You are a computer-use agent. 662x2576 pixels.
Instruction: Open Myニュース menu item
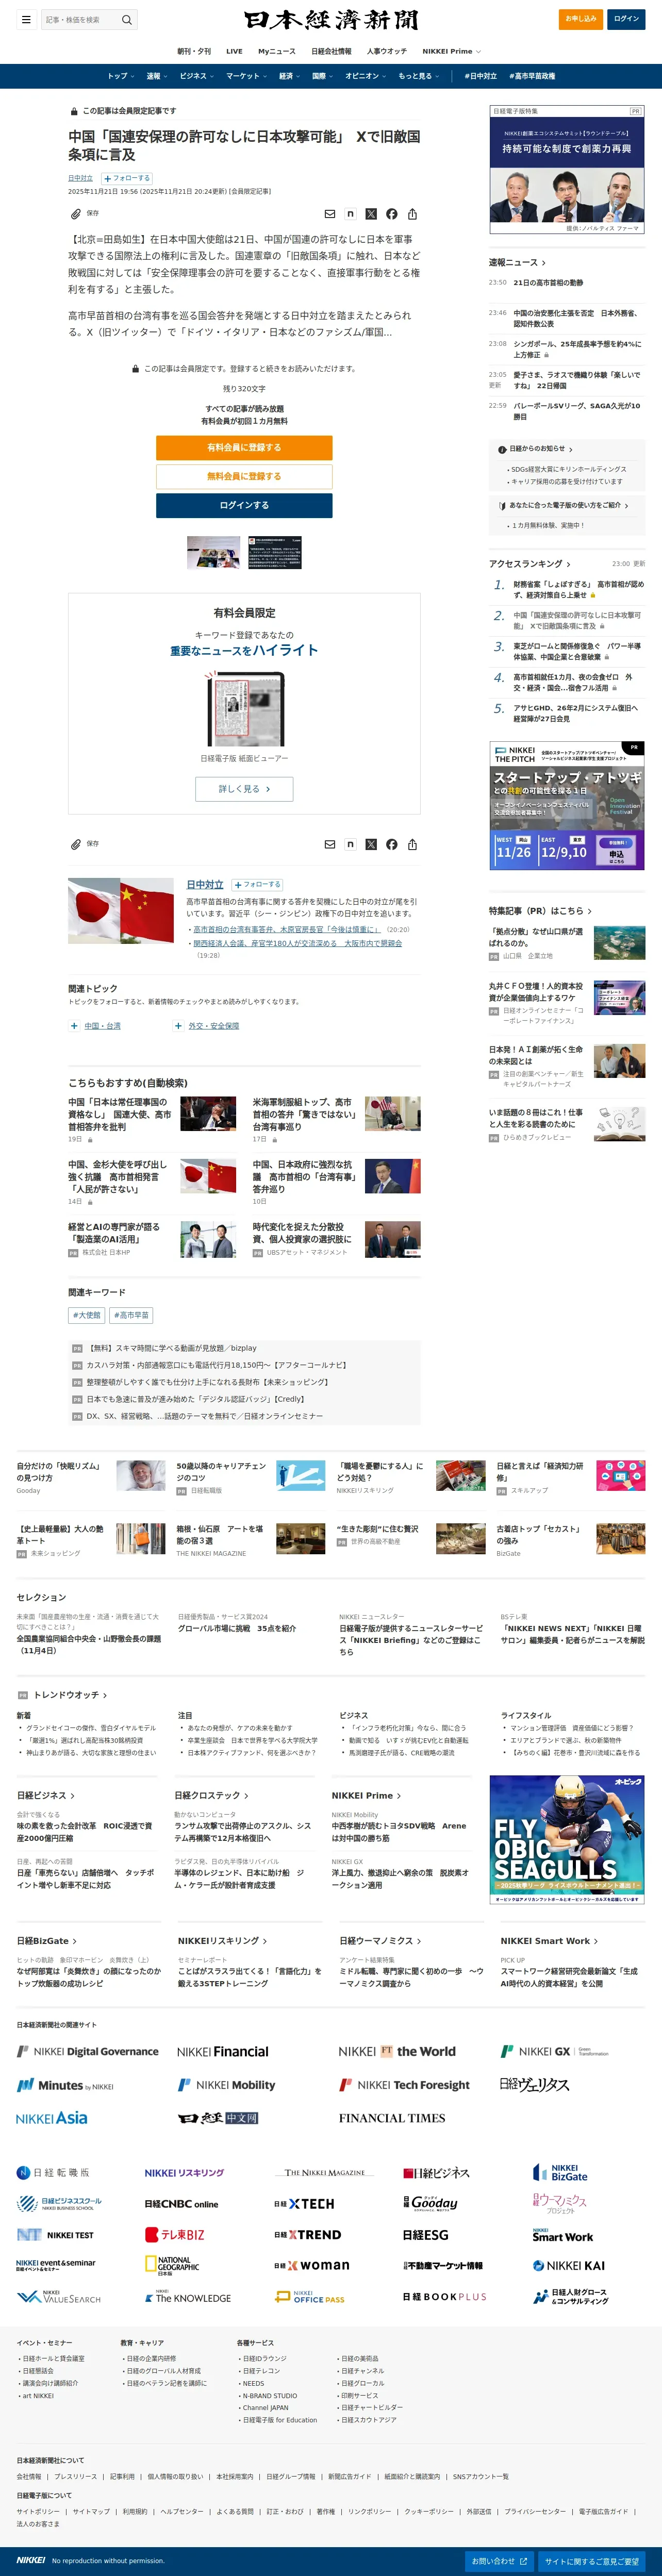click(x=277, y=51)
